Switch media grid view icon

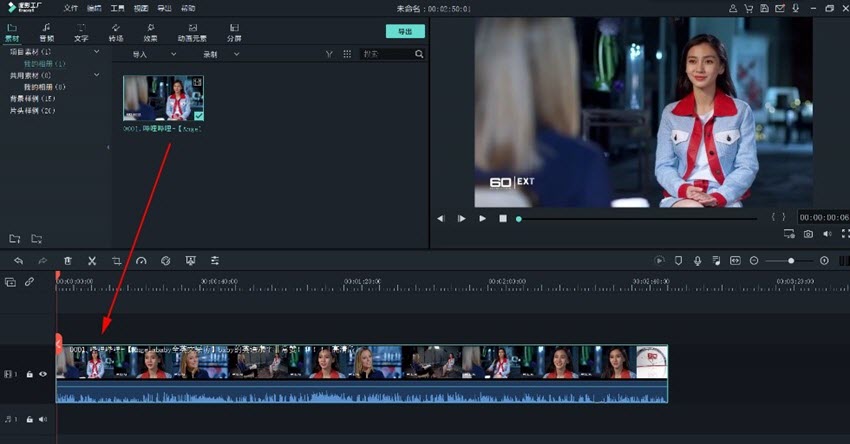(347, 54)
